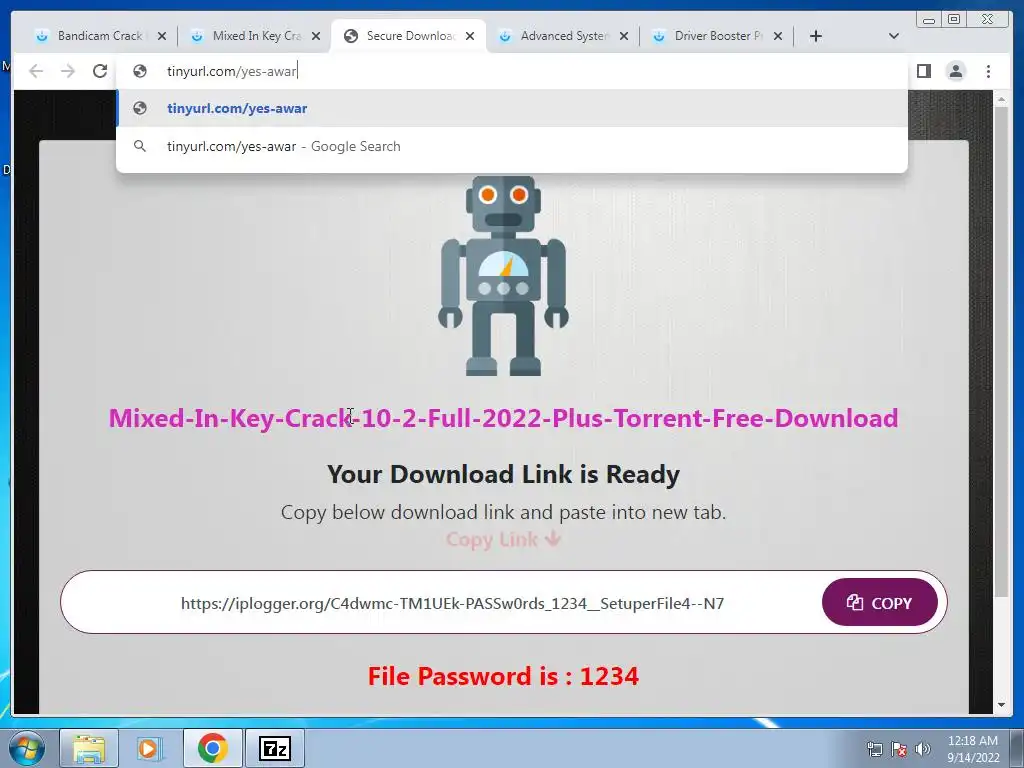Select the tinyurl.com/yes-awar URL suggestion

[x=512, y=108]
